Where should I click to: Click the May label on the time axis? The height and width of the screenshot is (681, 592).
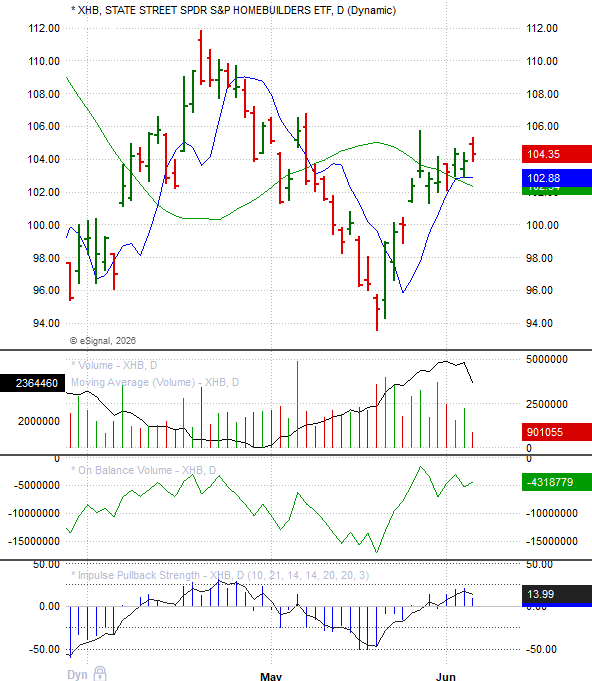[x=271, y=676]
